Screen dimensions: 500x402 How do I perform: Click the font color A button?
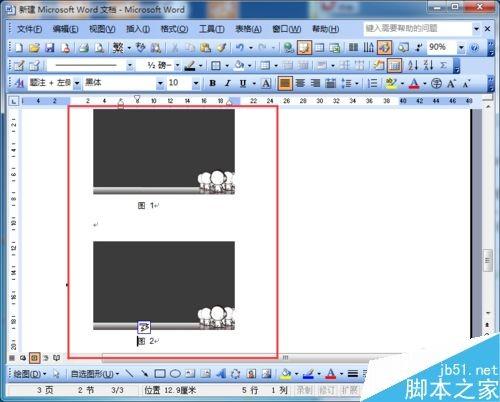414,83
